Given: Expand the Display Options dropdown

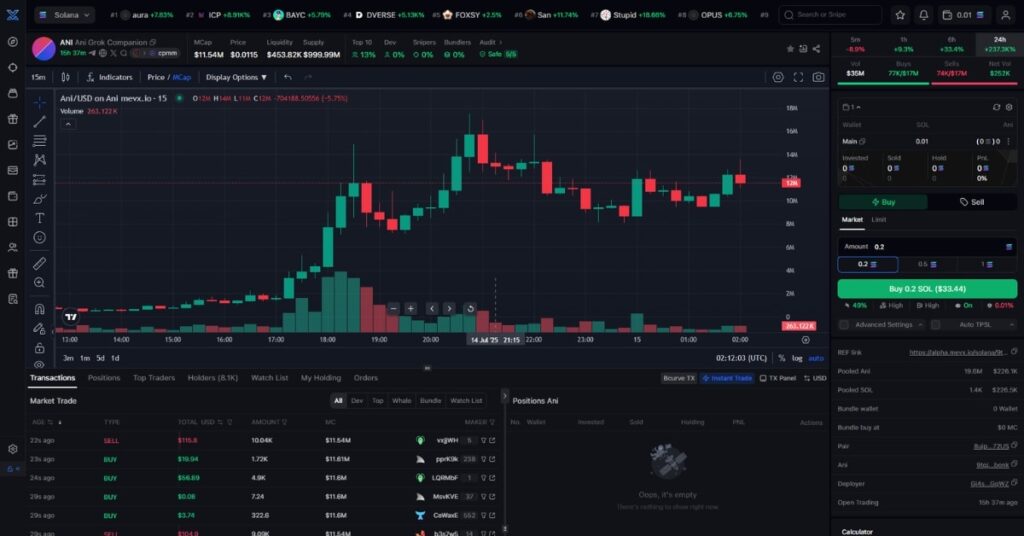Looking at the screenshot, I should point(236,77).
